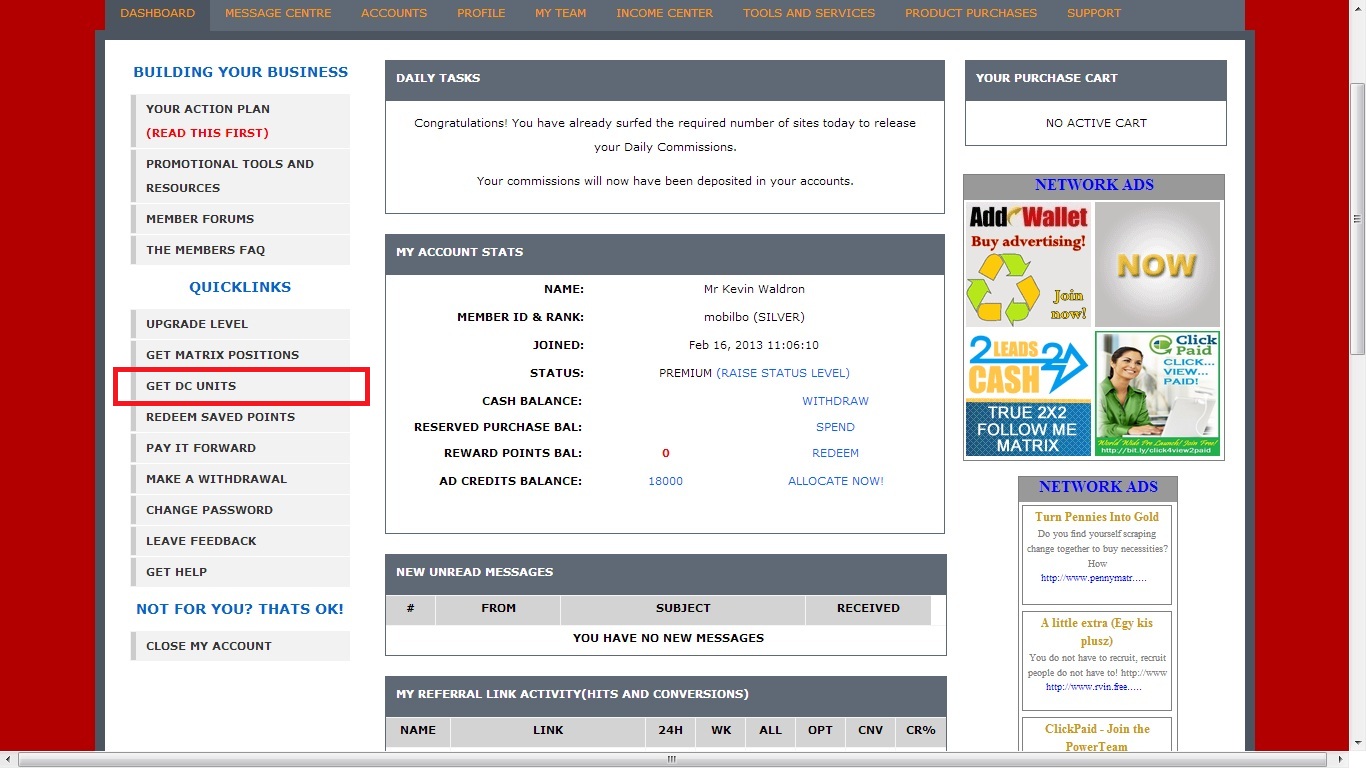Open the AddWallet banner ad
The height and width of the screenshot is (768, 1366).
(1028, 264)
